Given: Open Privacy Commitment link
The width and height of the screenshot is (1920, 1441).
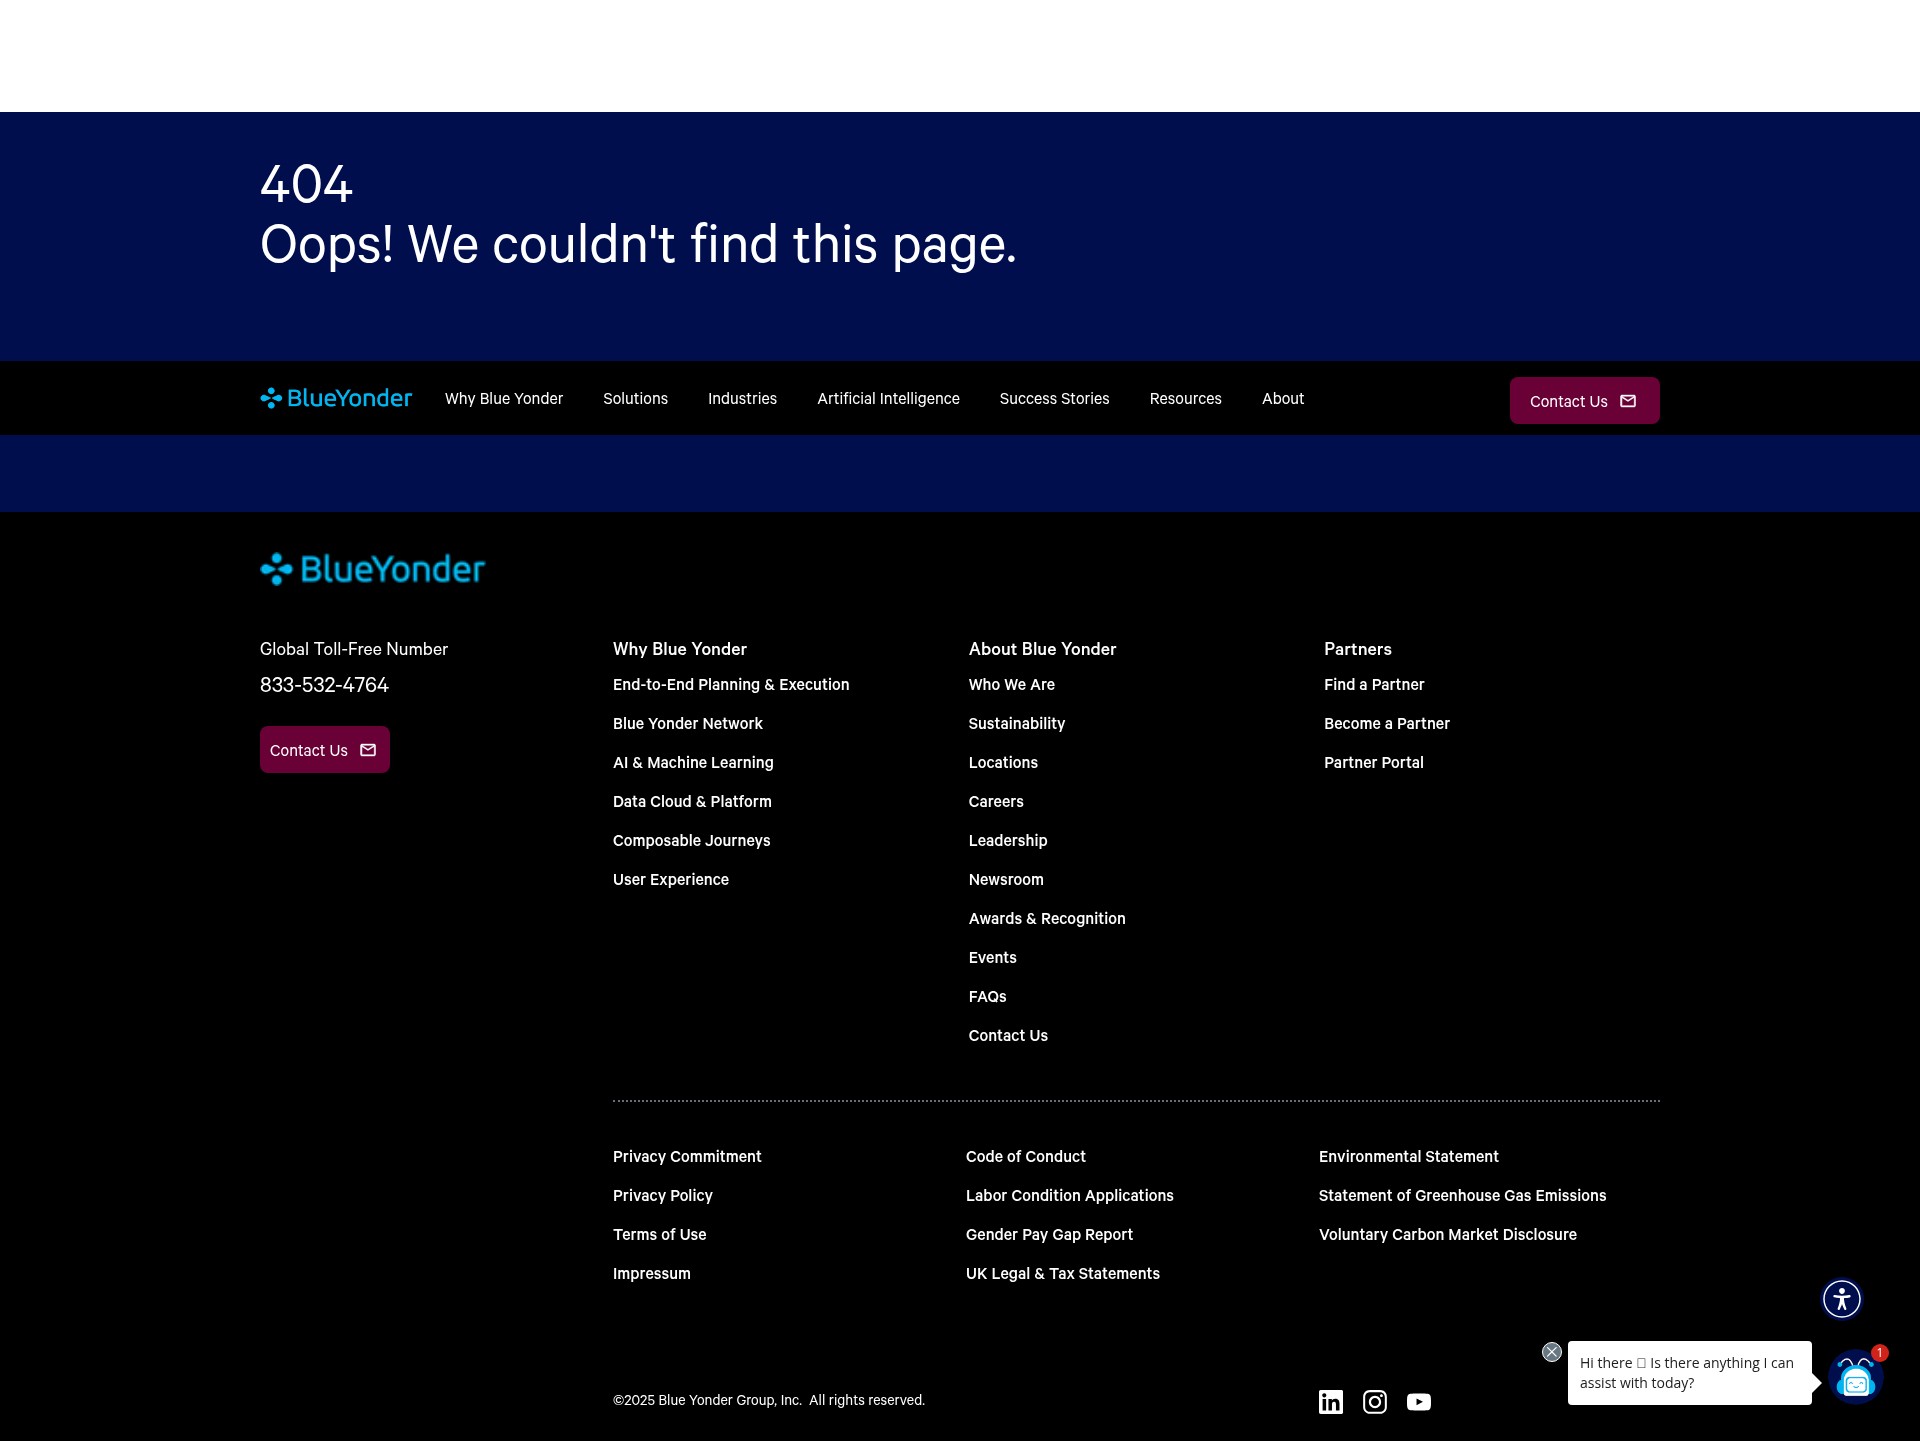Looking at the screenshot, I should [x=687, y=1156].
